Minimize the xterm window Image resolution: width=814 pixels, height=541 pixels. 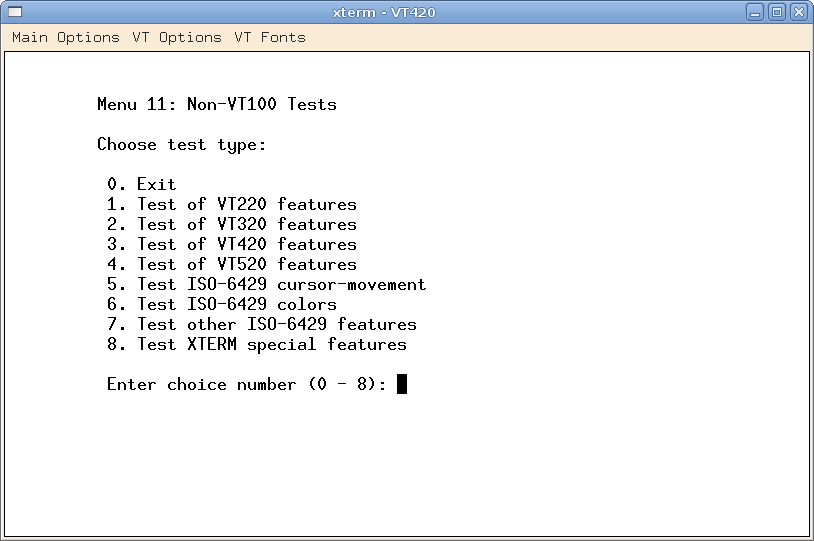tap(757, 12)
